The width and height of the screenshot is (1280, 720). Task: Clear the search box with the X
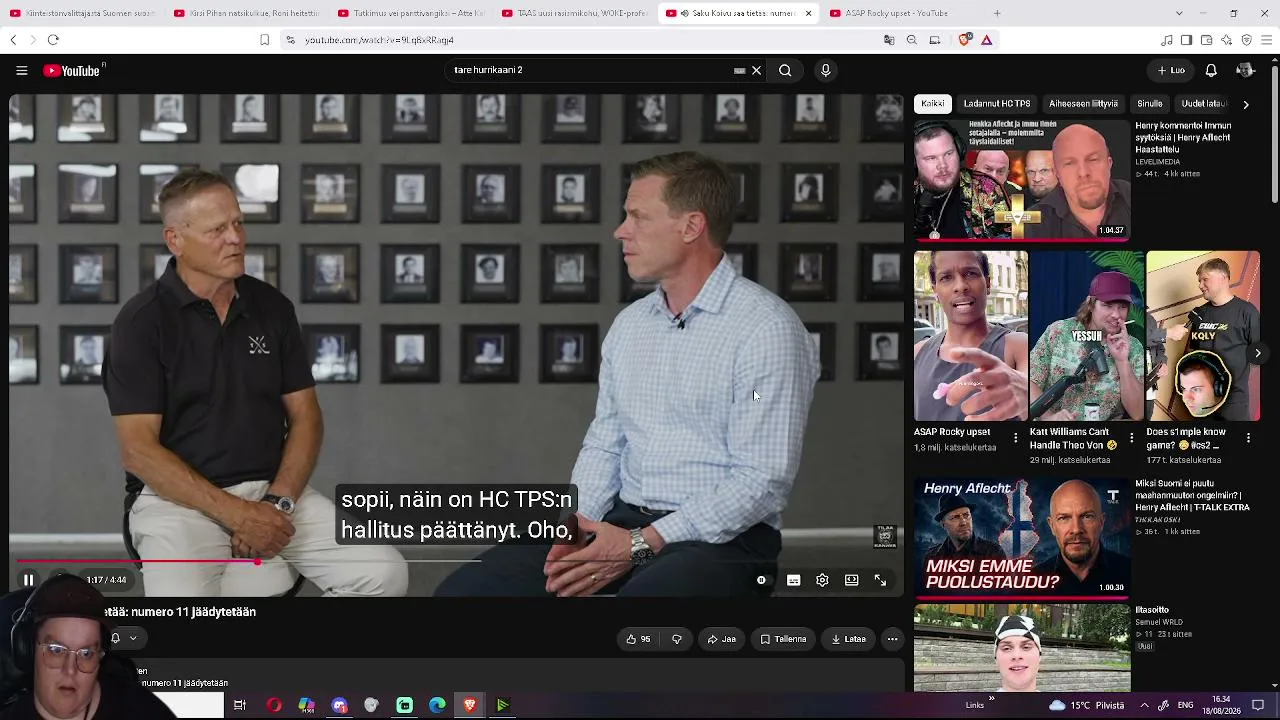[x=756, y=70]
